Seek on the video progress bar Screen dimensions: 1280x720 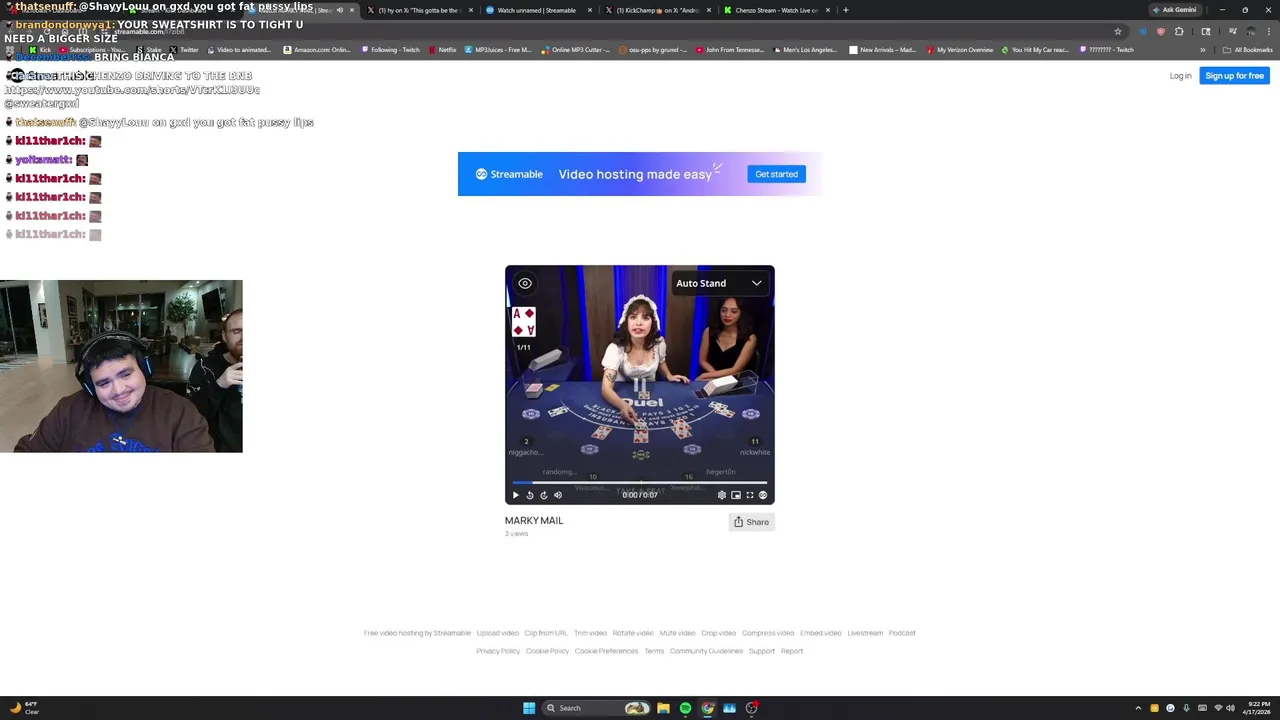click(640, 483)
